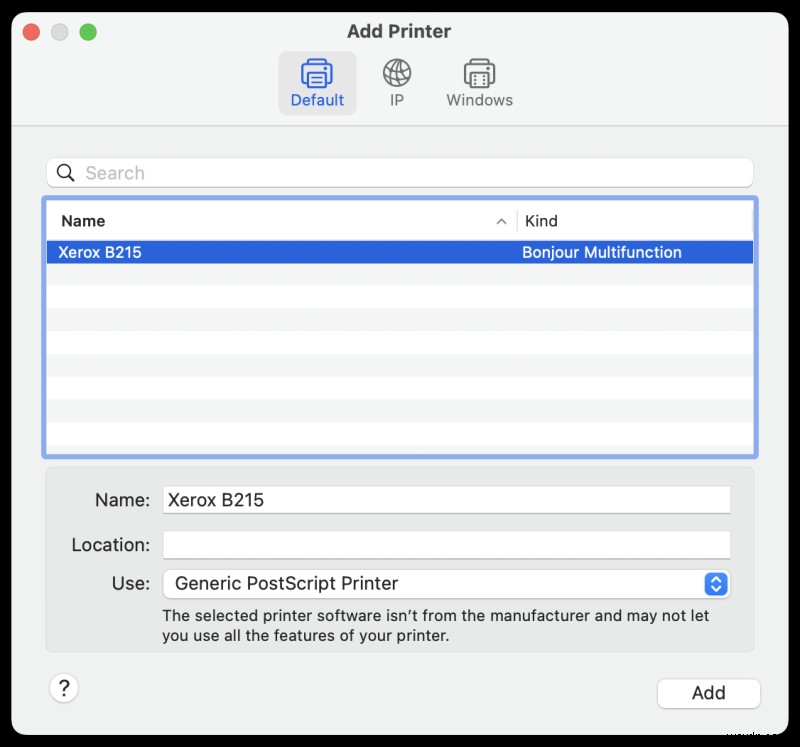Click the Add button

[708, 693]
